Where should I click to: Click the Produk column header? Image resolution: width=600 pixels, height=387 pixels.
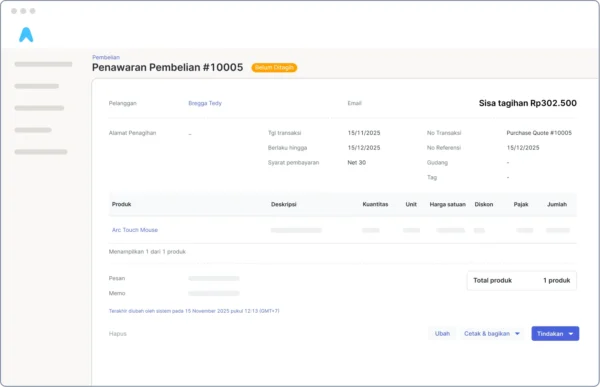tap(121, 204)
